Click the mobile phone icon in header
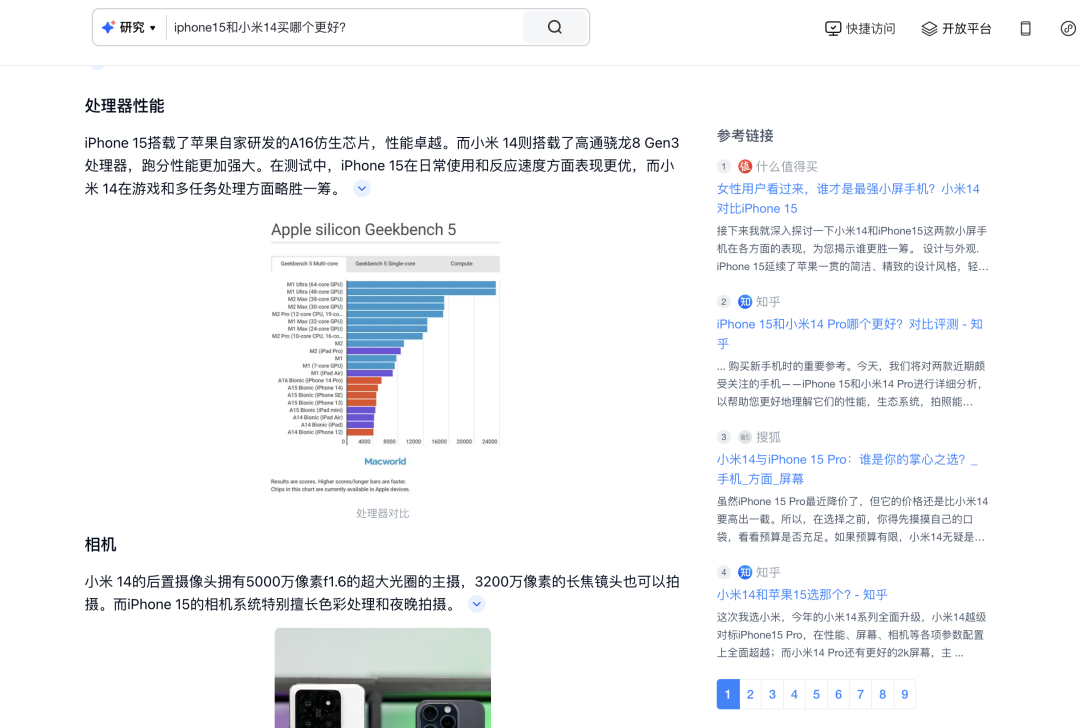The image size is (1080, 728). 1026,28
